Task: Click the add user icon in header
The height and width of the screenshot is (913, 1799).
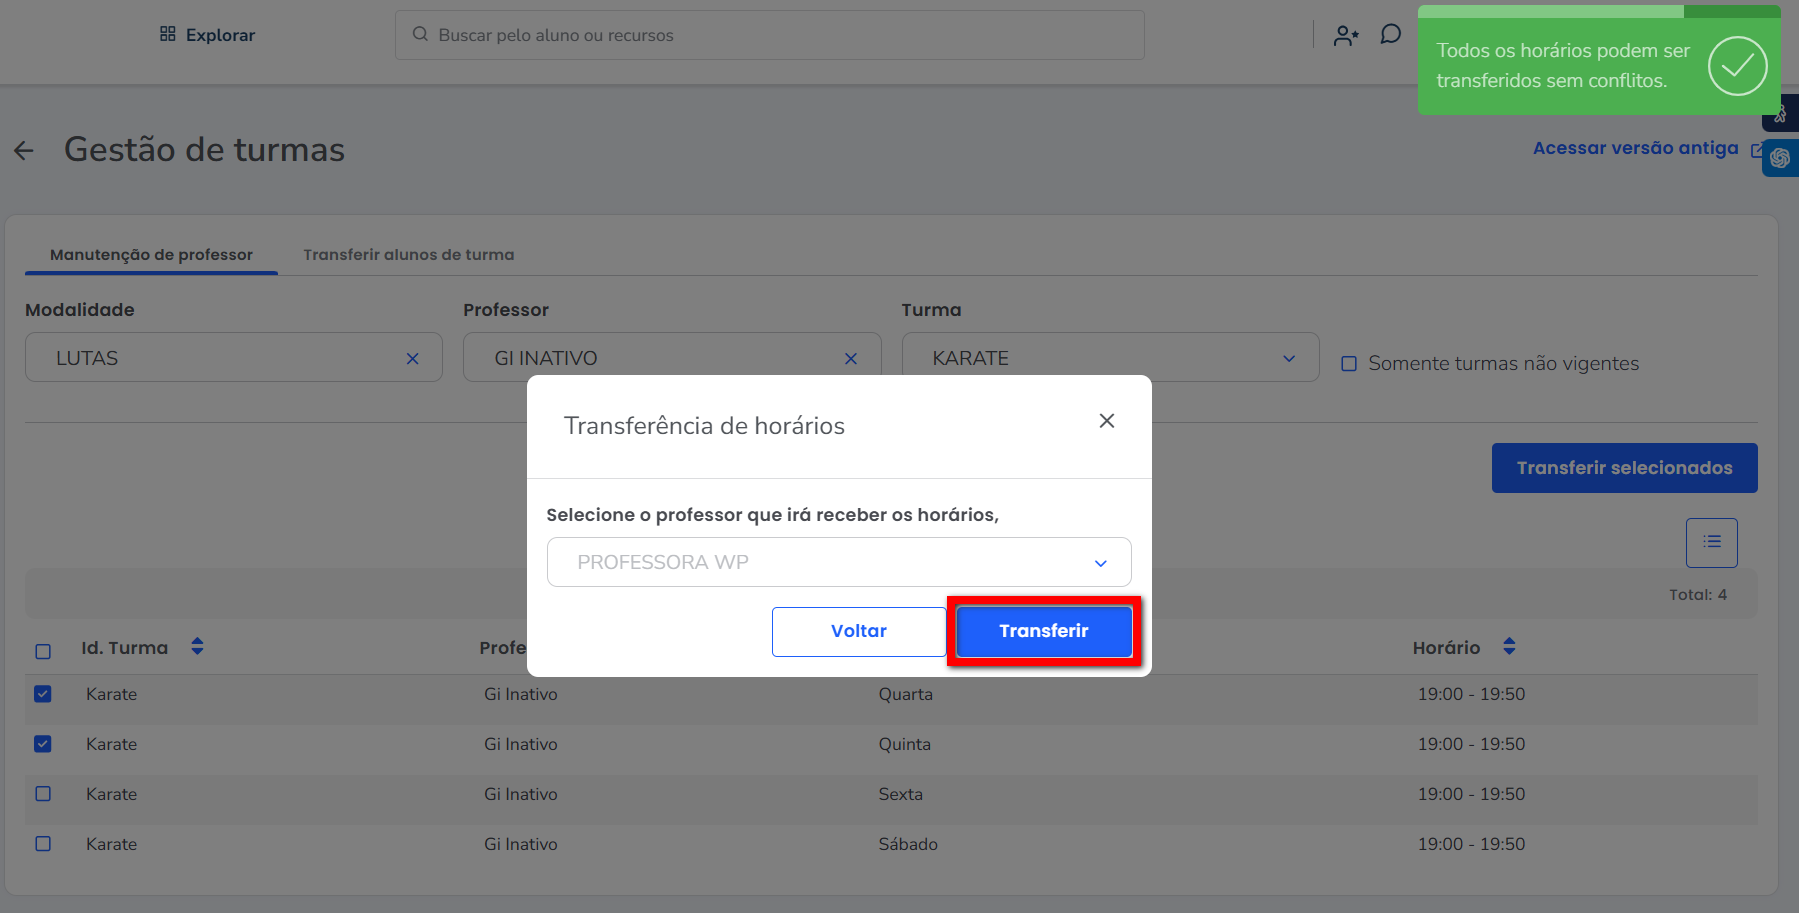Action: (x=1346, y=36)
